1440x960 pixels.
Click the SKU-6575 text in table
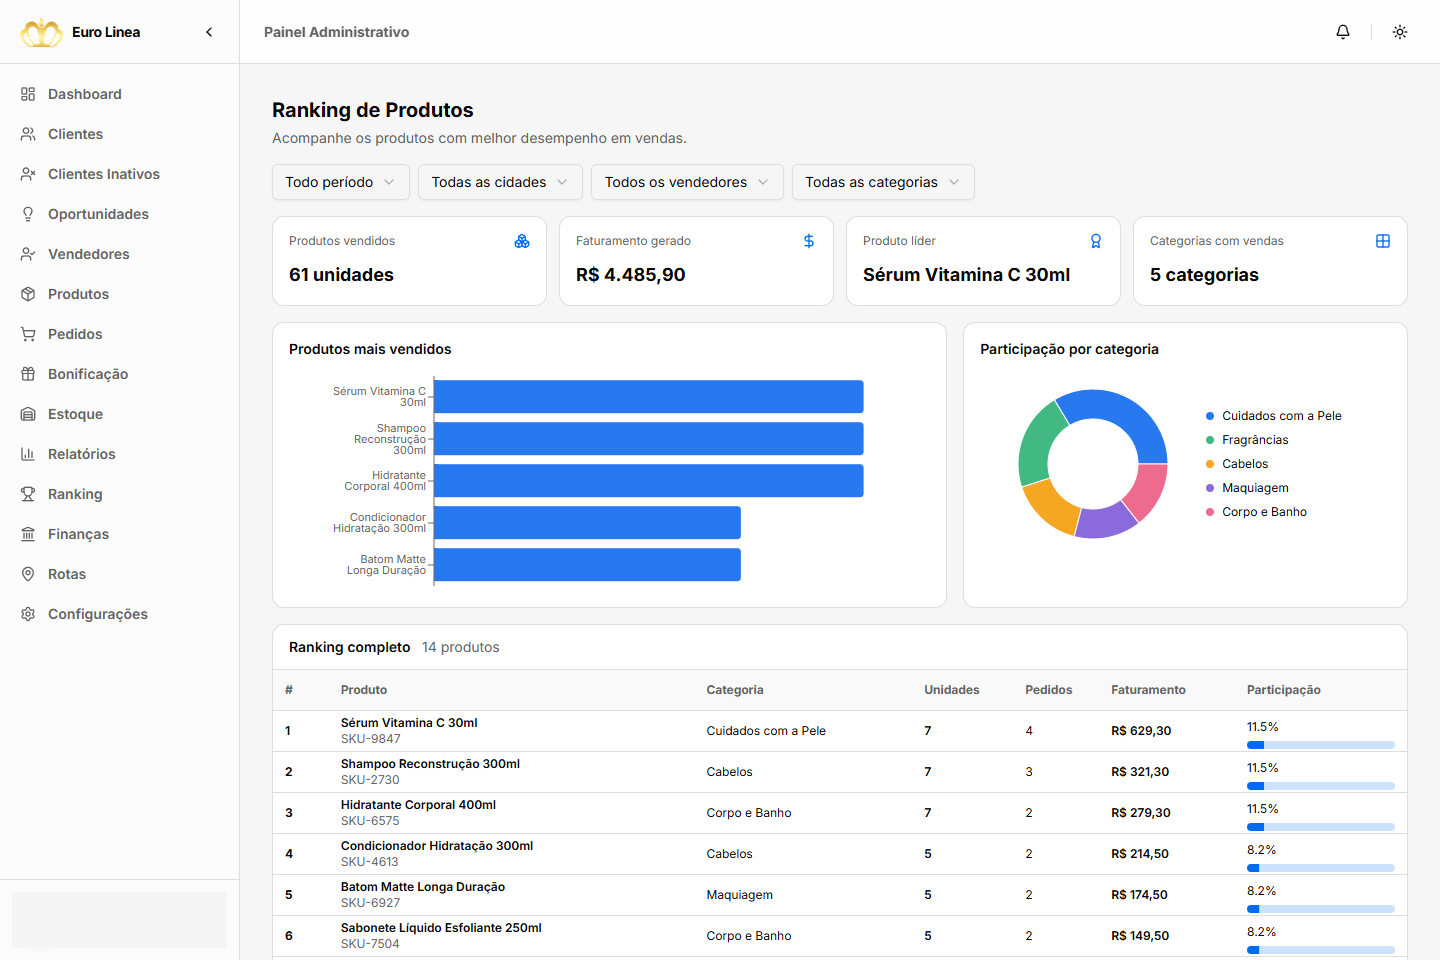pos(370,821)
